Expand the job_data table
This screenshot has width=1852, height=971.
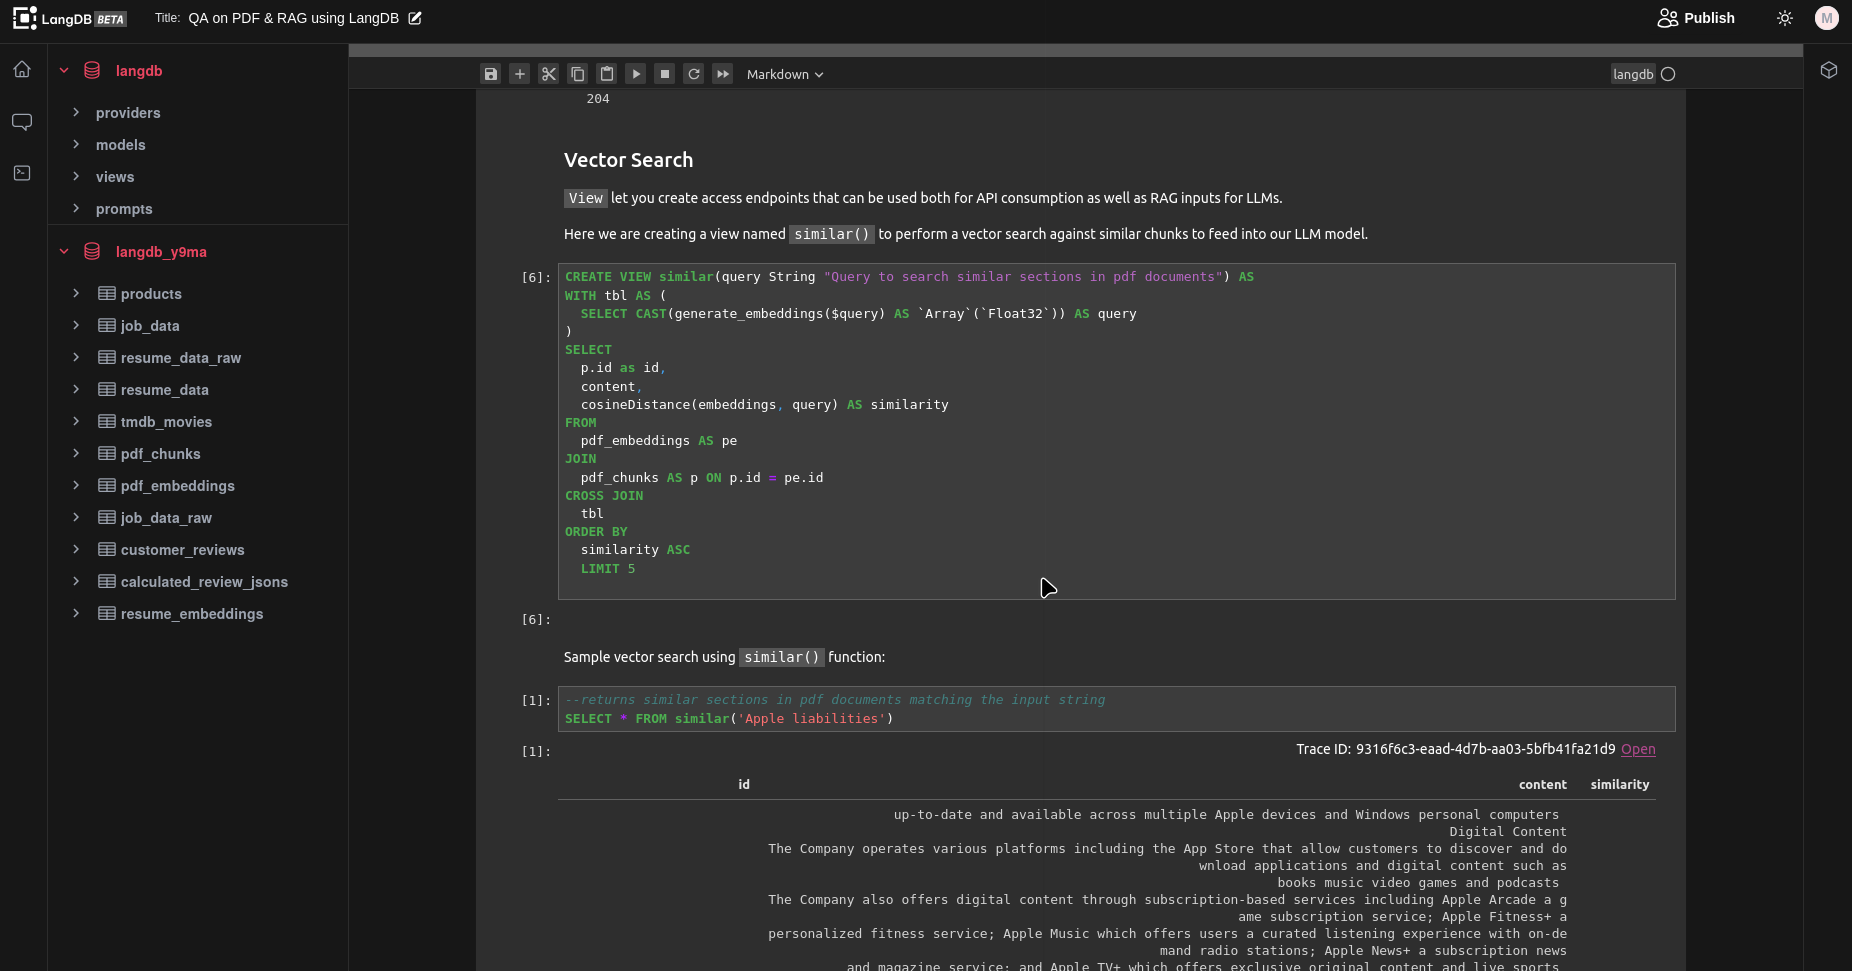click(76, 326)
